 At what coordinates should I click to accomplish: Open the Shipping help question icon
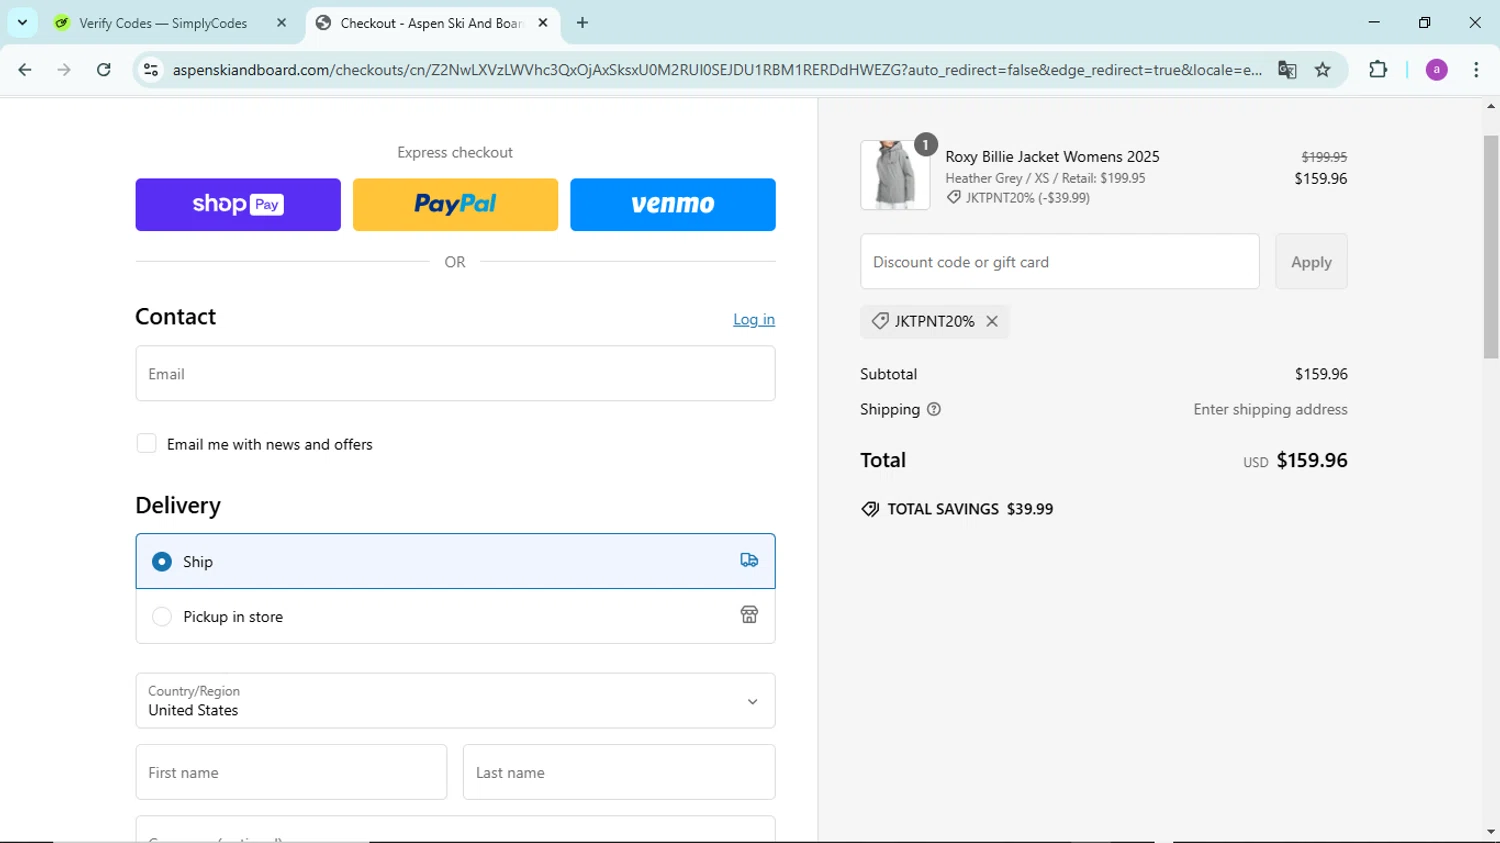tap(934, 410)
